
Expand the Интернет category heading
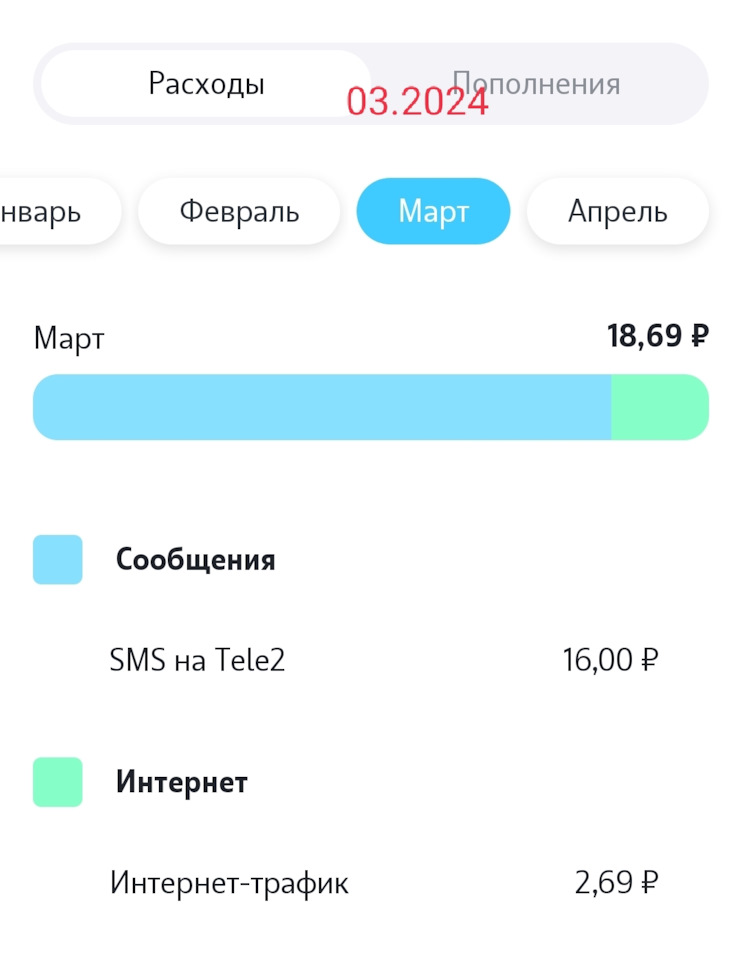point(181,782)
